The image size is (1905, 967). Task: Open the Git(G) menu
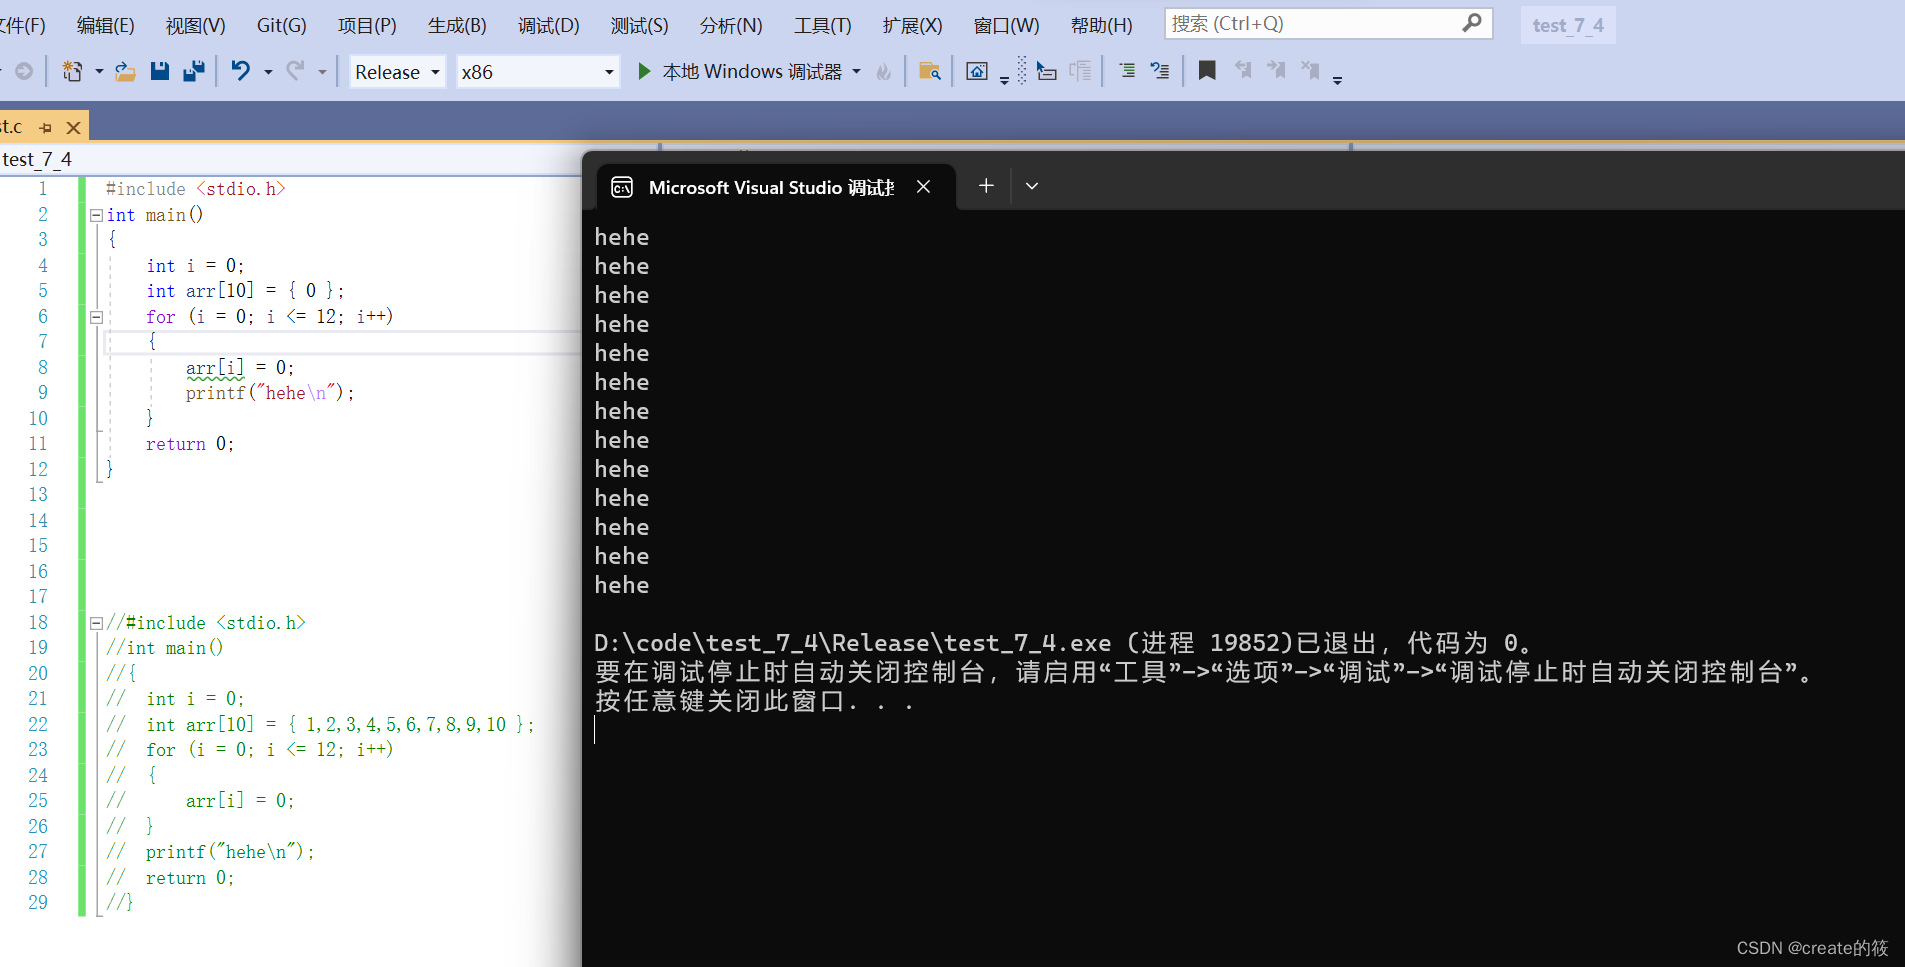coord(281,25)
